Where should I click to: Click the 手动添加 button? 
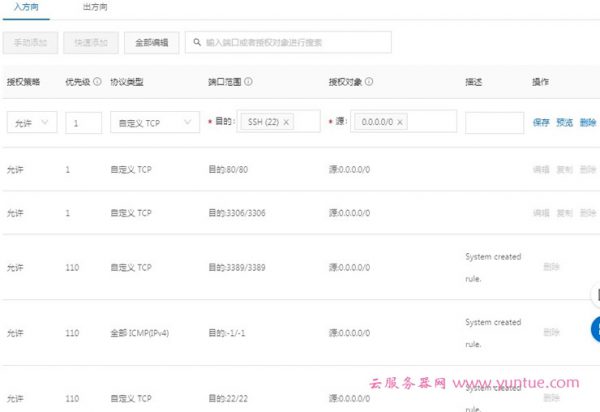pyautogui.click(x=30, y=43)
